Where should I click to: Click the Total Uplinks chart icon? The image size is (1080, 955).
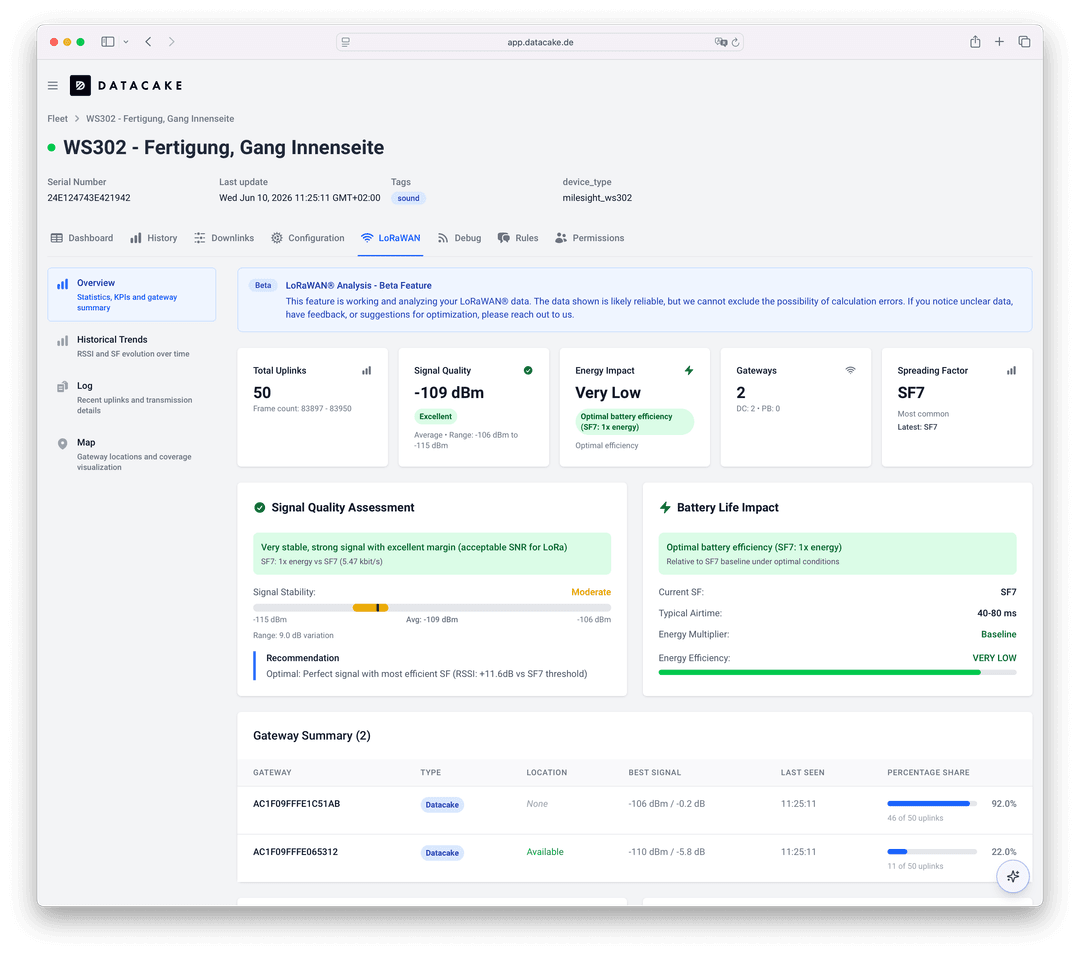click(x=366, y=370)
